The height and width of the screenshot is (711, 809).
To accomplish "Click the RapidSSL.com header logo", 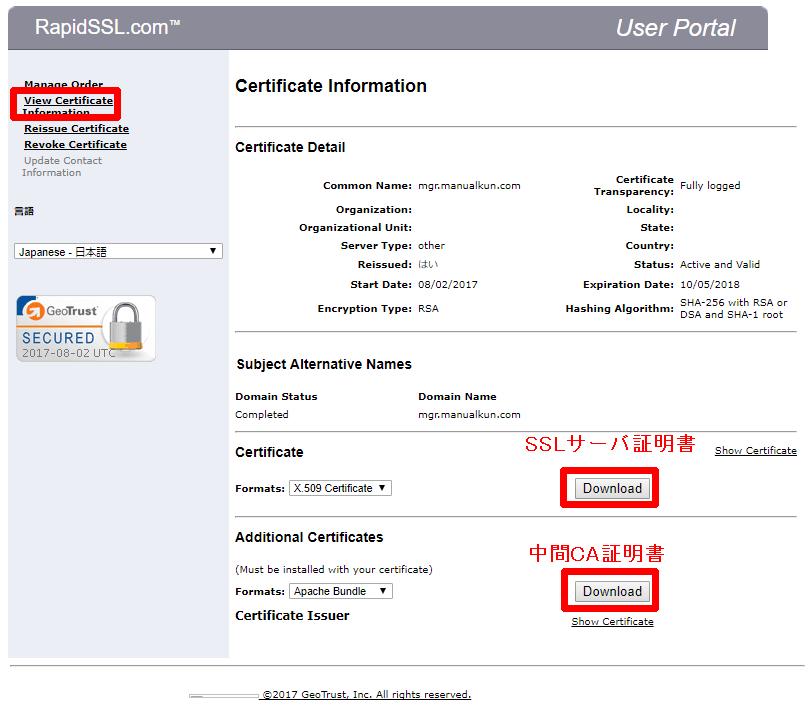I will coord(107,27).
